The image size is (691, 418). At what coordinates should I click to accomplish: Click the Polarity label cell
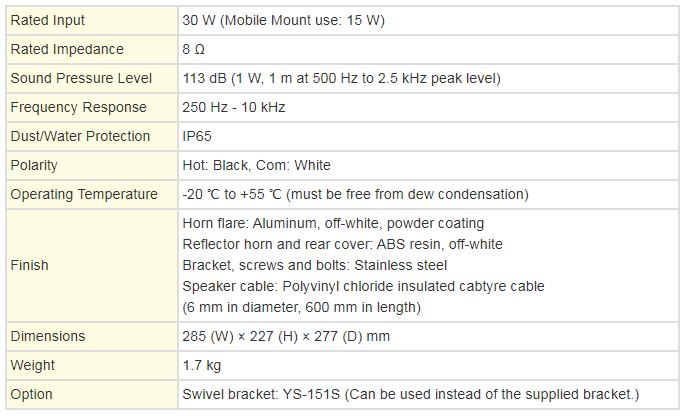coord(34,165)
